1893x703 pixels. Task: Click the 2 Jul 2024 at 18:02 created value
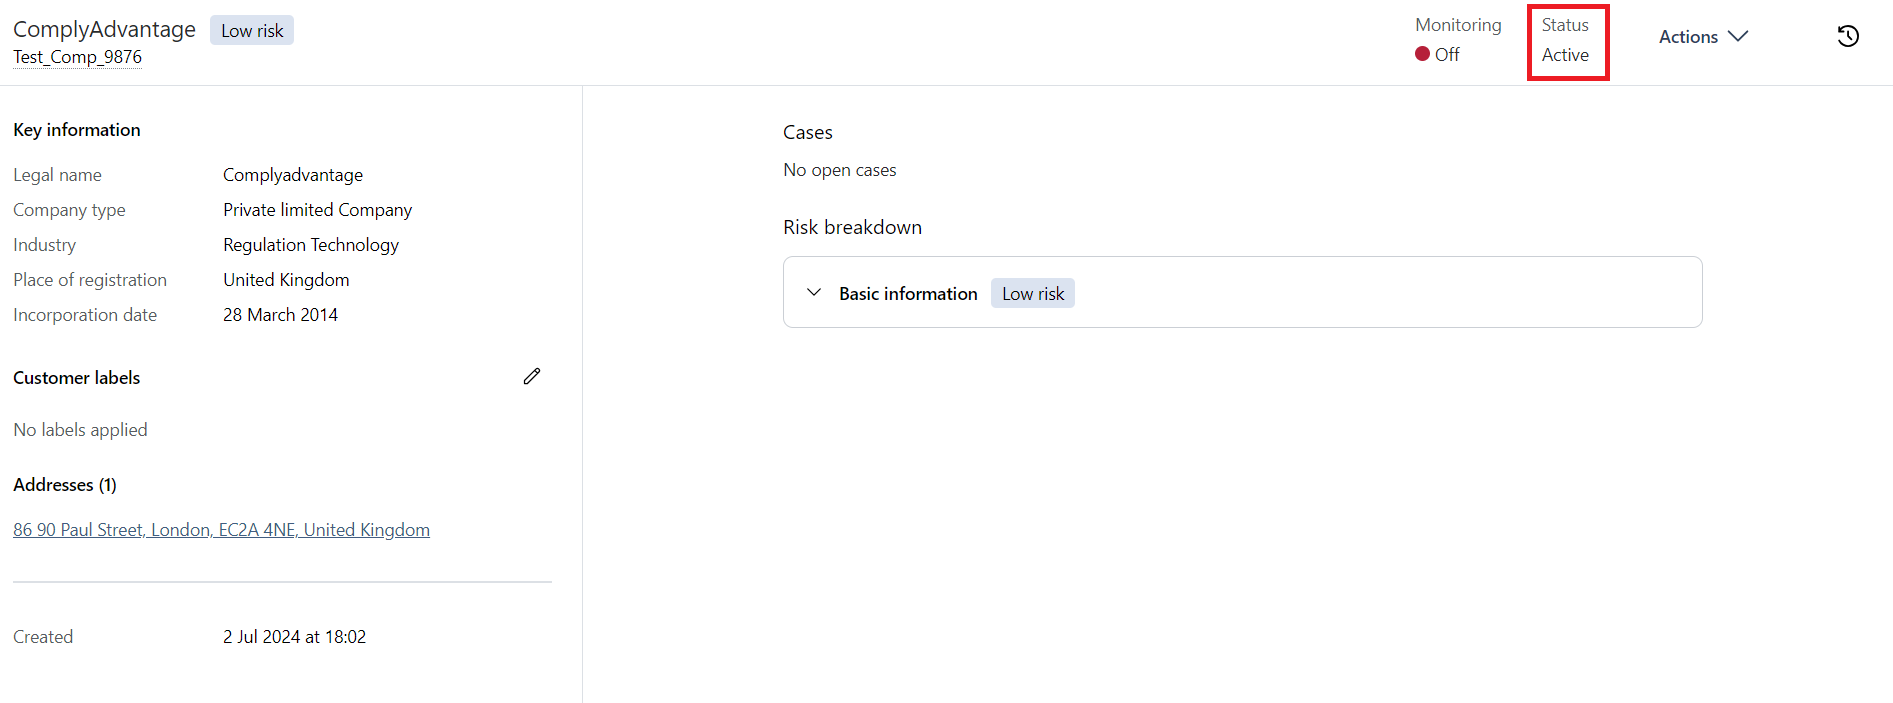(x=294, y=637)
